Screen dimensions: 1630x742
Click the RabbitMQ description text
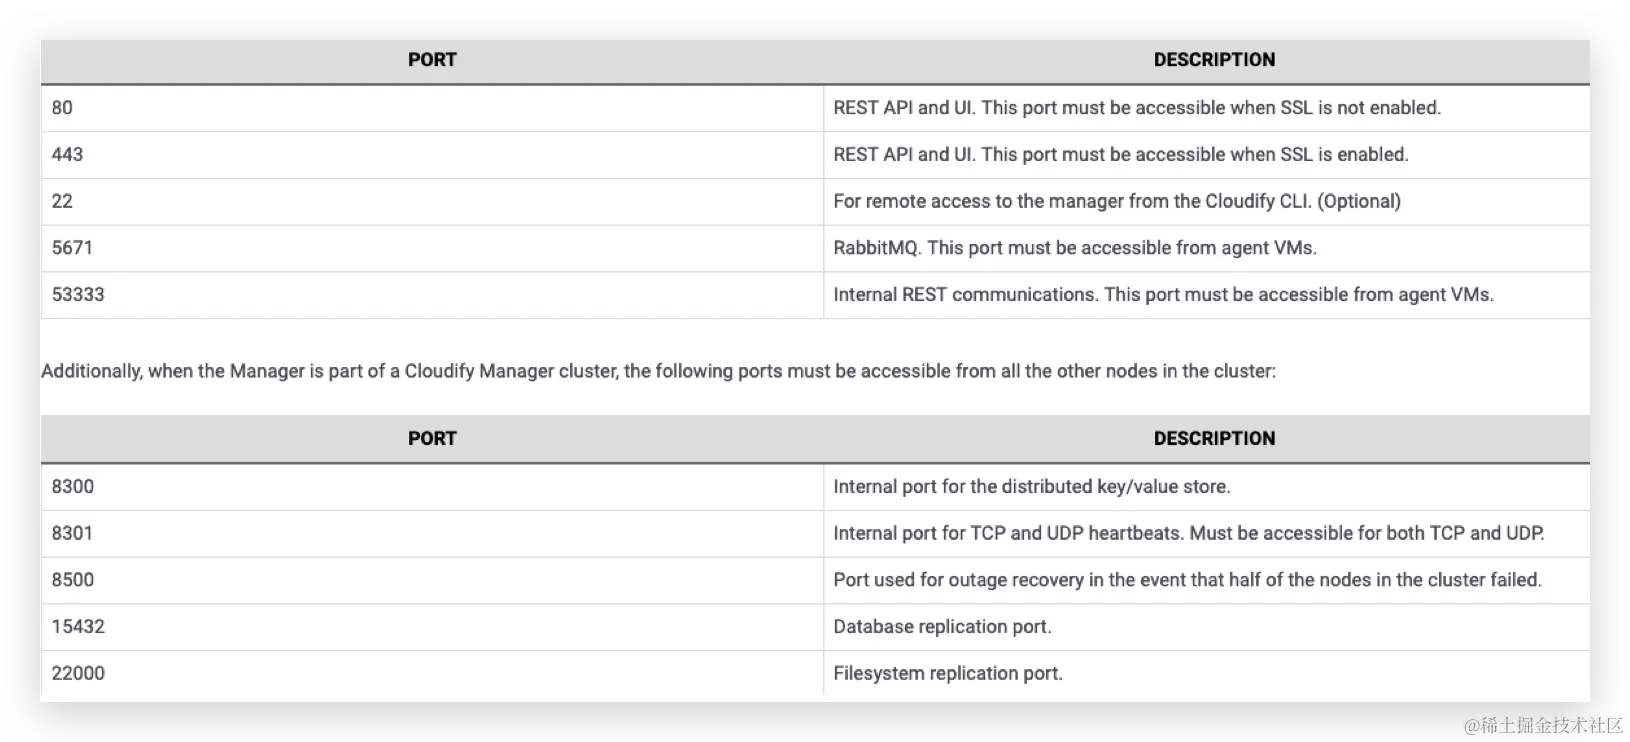(1075, 248)
